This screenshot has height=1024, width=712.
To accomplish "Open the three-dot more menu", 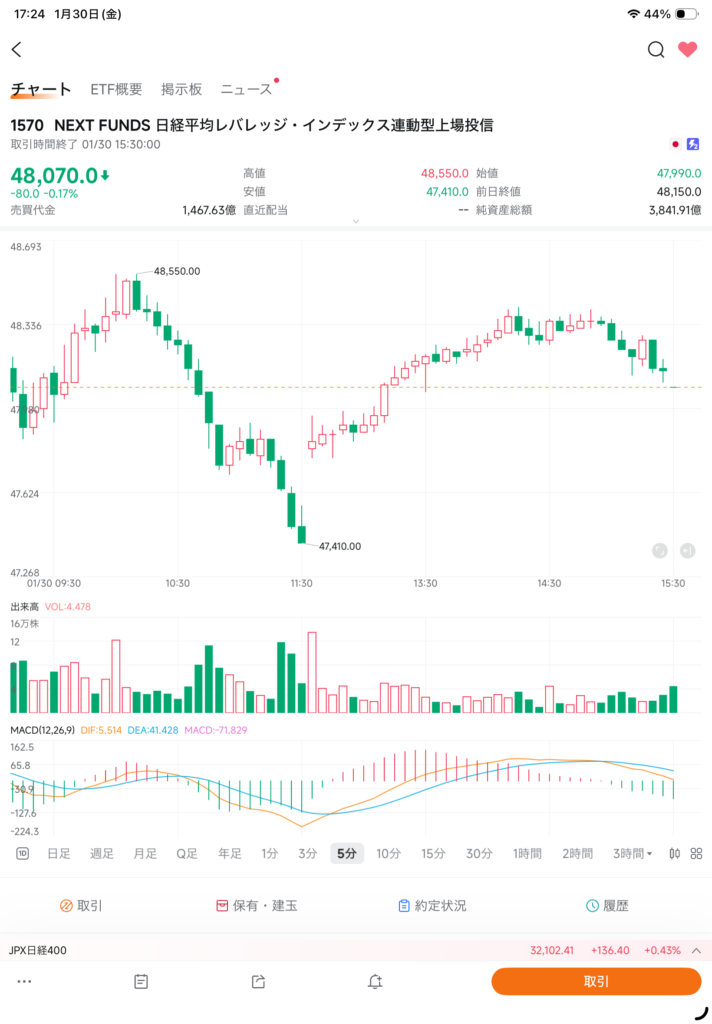I will (24, 981).
